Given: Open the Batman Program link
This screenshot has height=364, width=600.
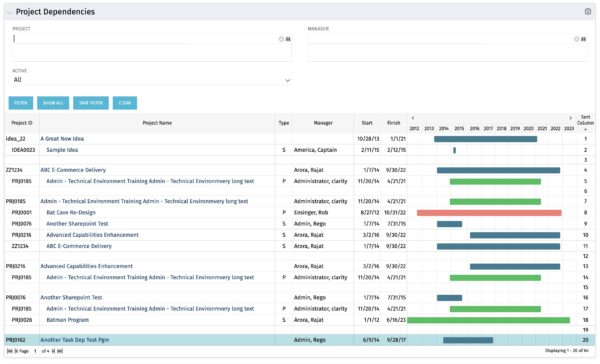Looking at the screenshot, I should click(x=67, y=320).
